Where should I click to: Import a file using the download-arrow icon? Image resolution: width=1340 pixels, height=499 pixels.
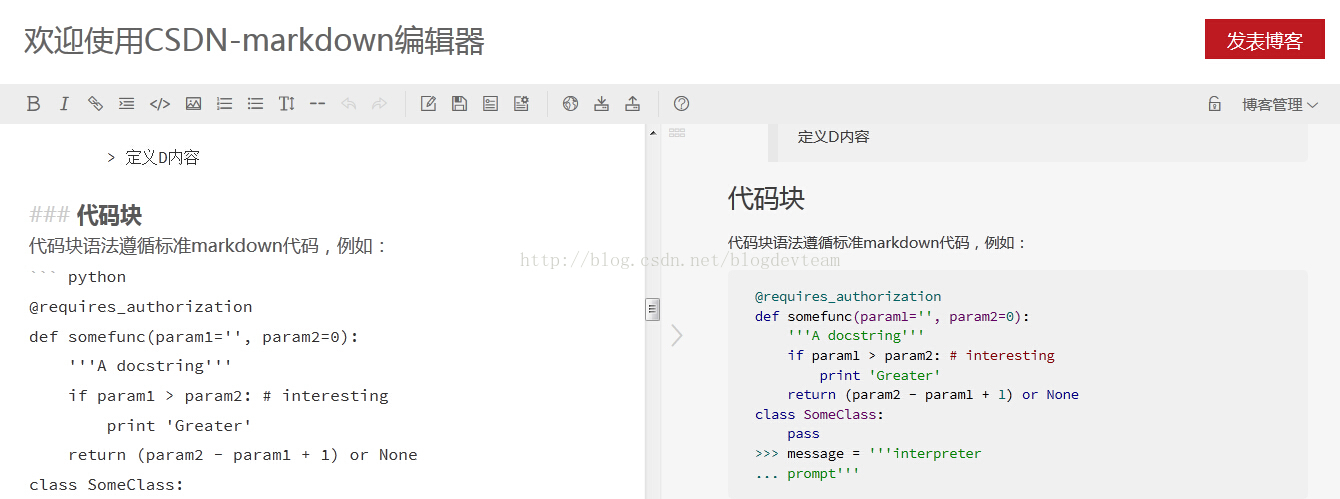601,104
